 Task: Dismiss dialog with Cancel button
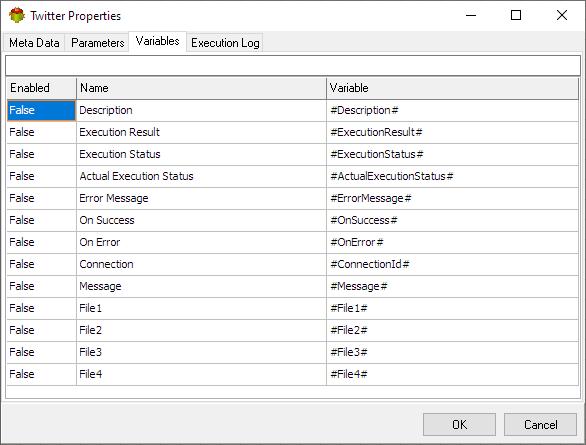coord(540,424)
